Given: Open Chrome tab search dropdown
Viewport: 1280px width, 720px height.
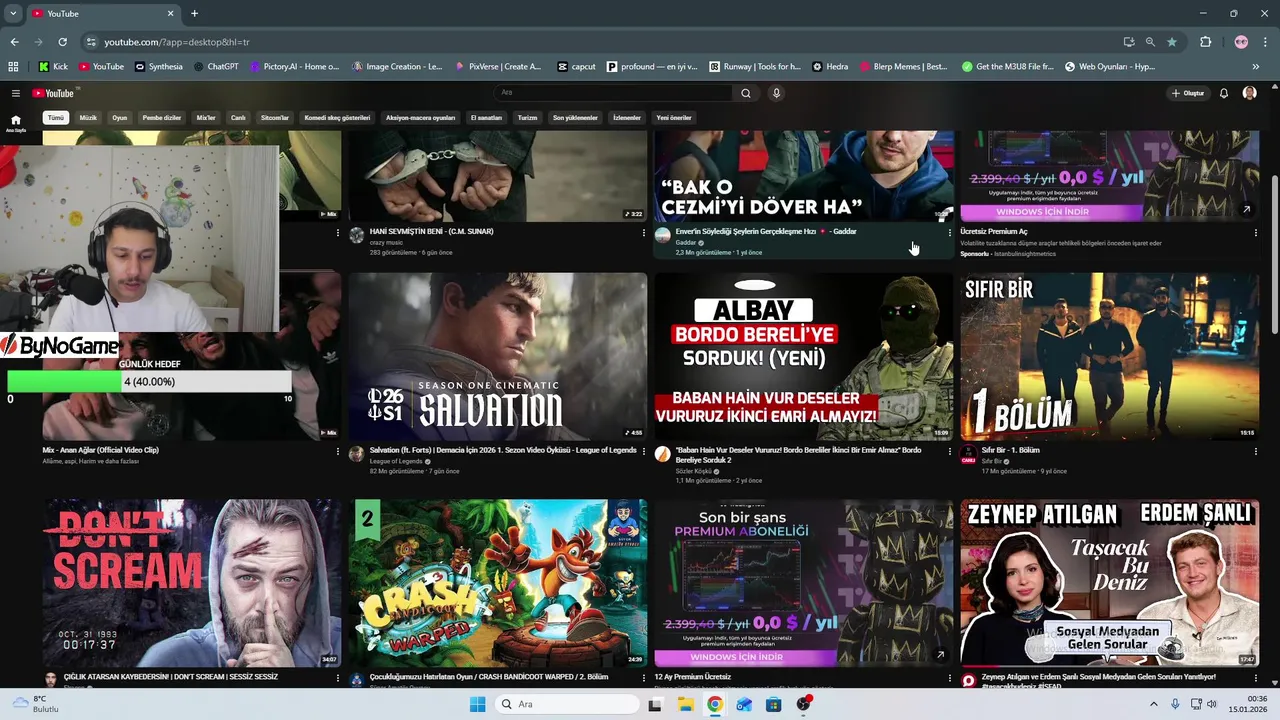Looking at the screenshot, I should point(12,14).
